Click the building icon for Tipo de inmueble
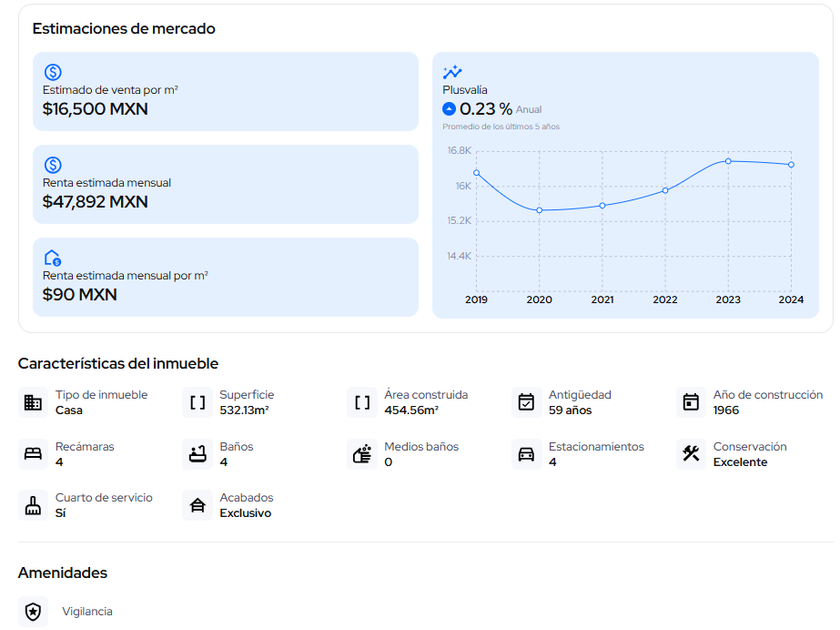Viewport: 840px width, 630px height. click(x=33, y=403)
